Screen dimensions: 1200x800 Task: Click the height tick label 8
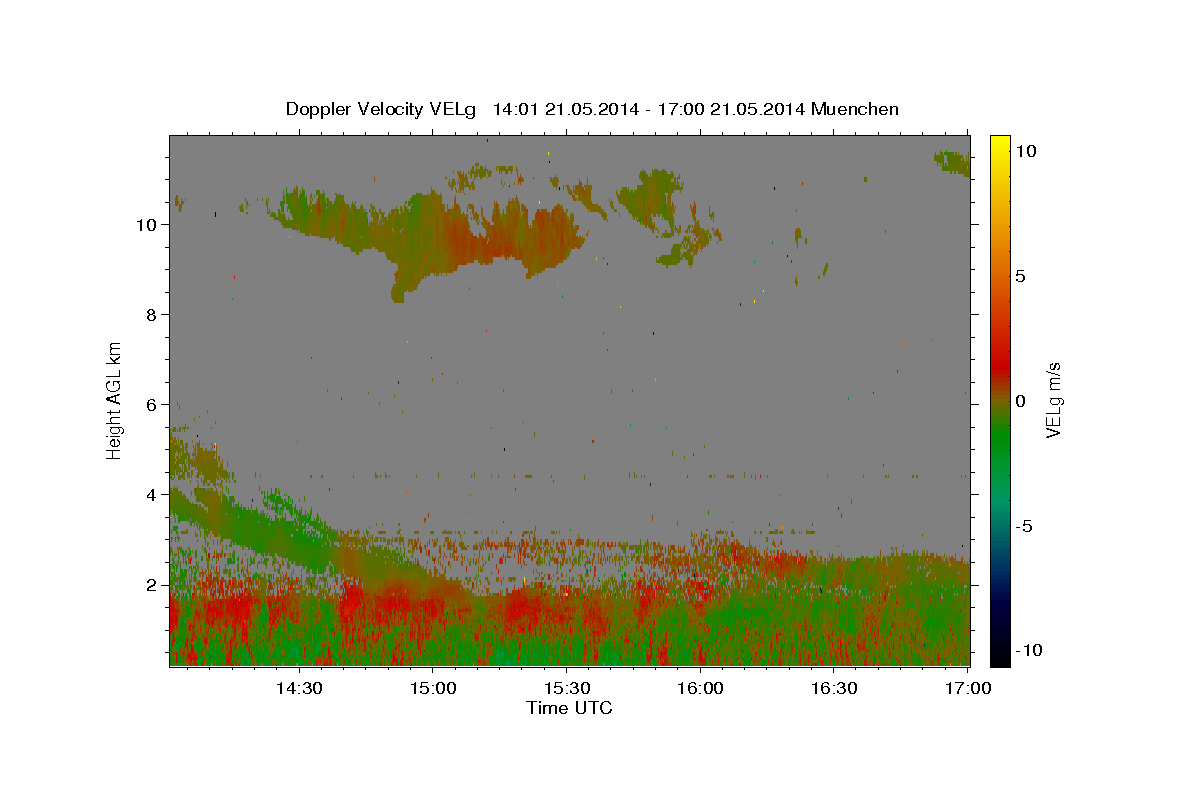tap(151, 314)
